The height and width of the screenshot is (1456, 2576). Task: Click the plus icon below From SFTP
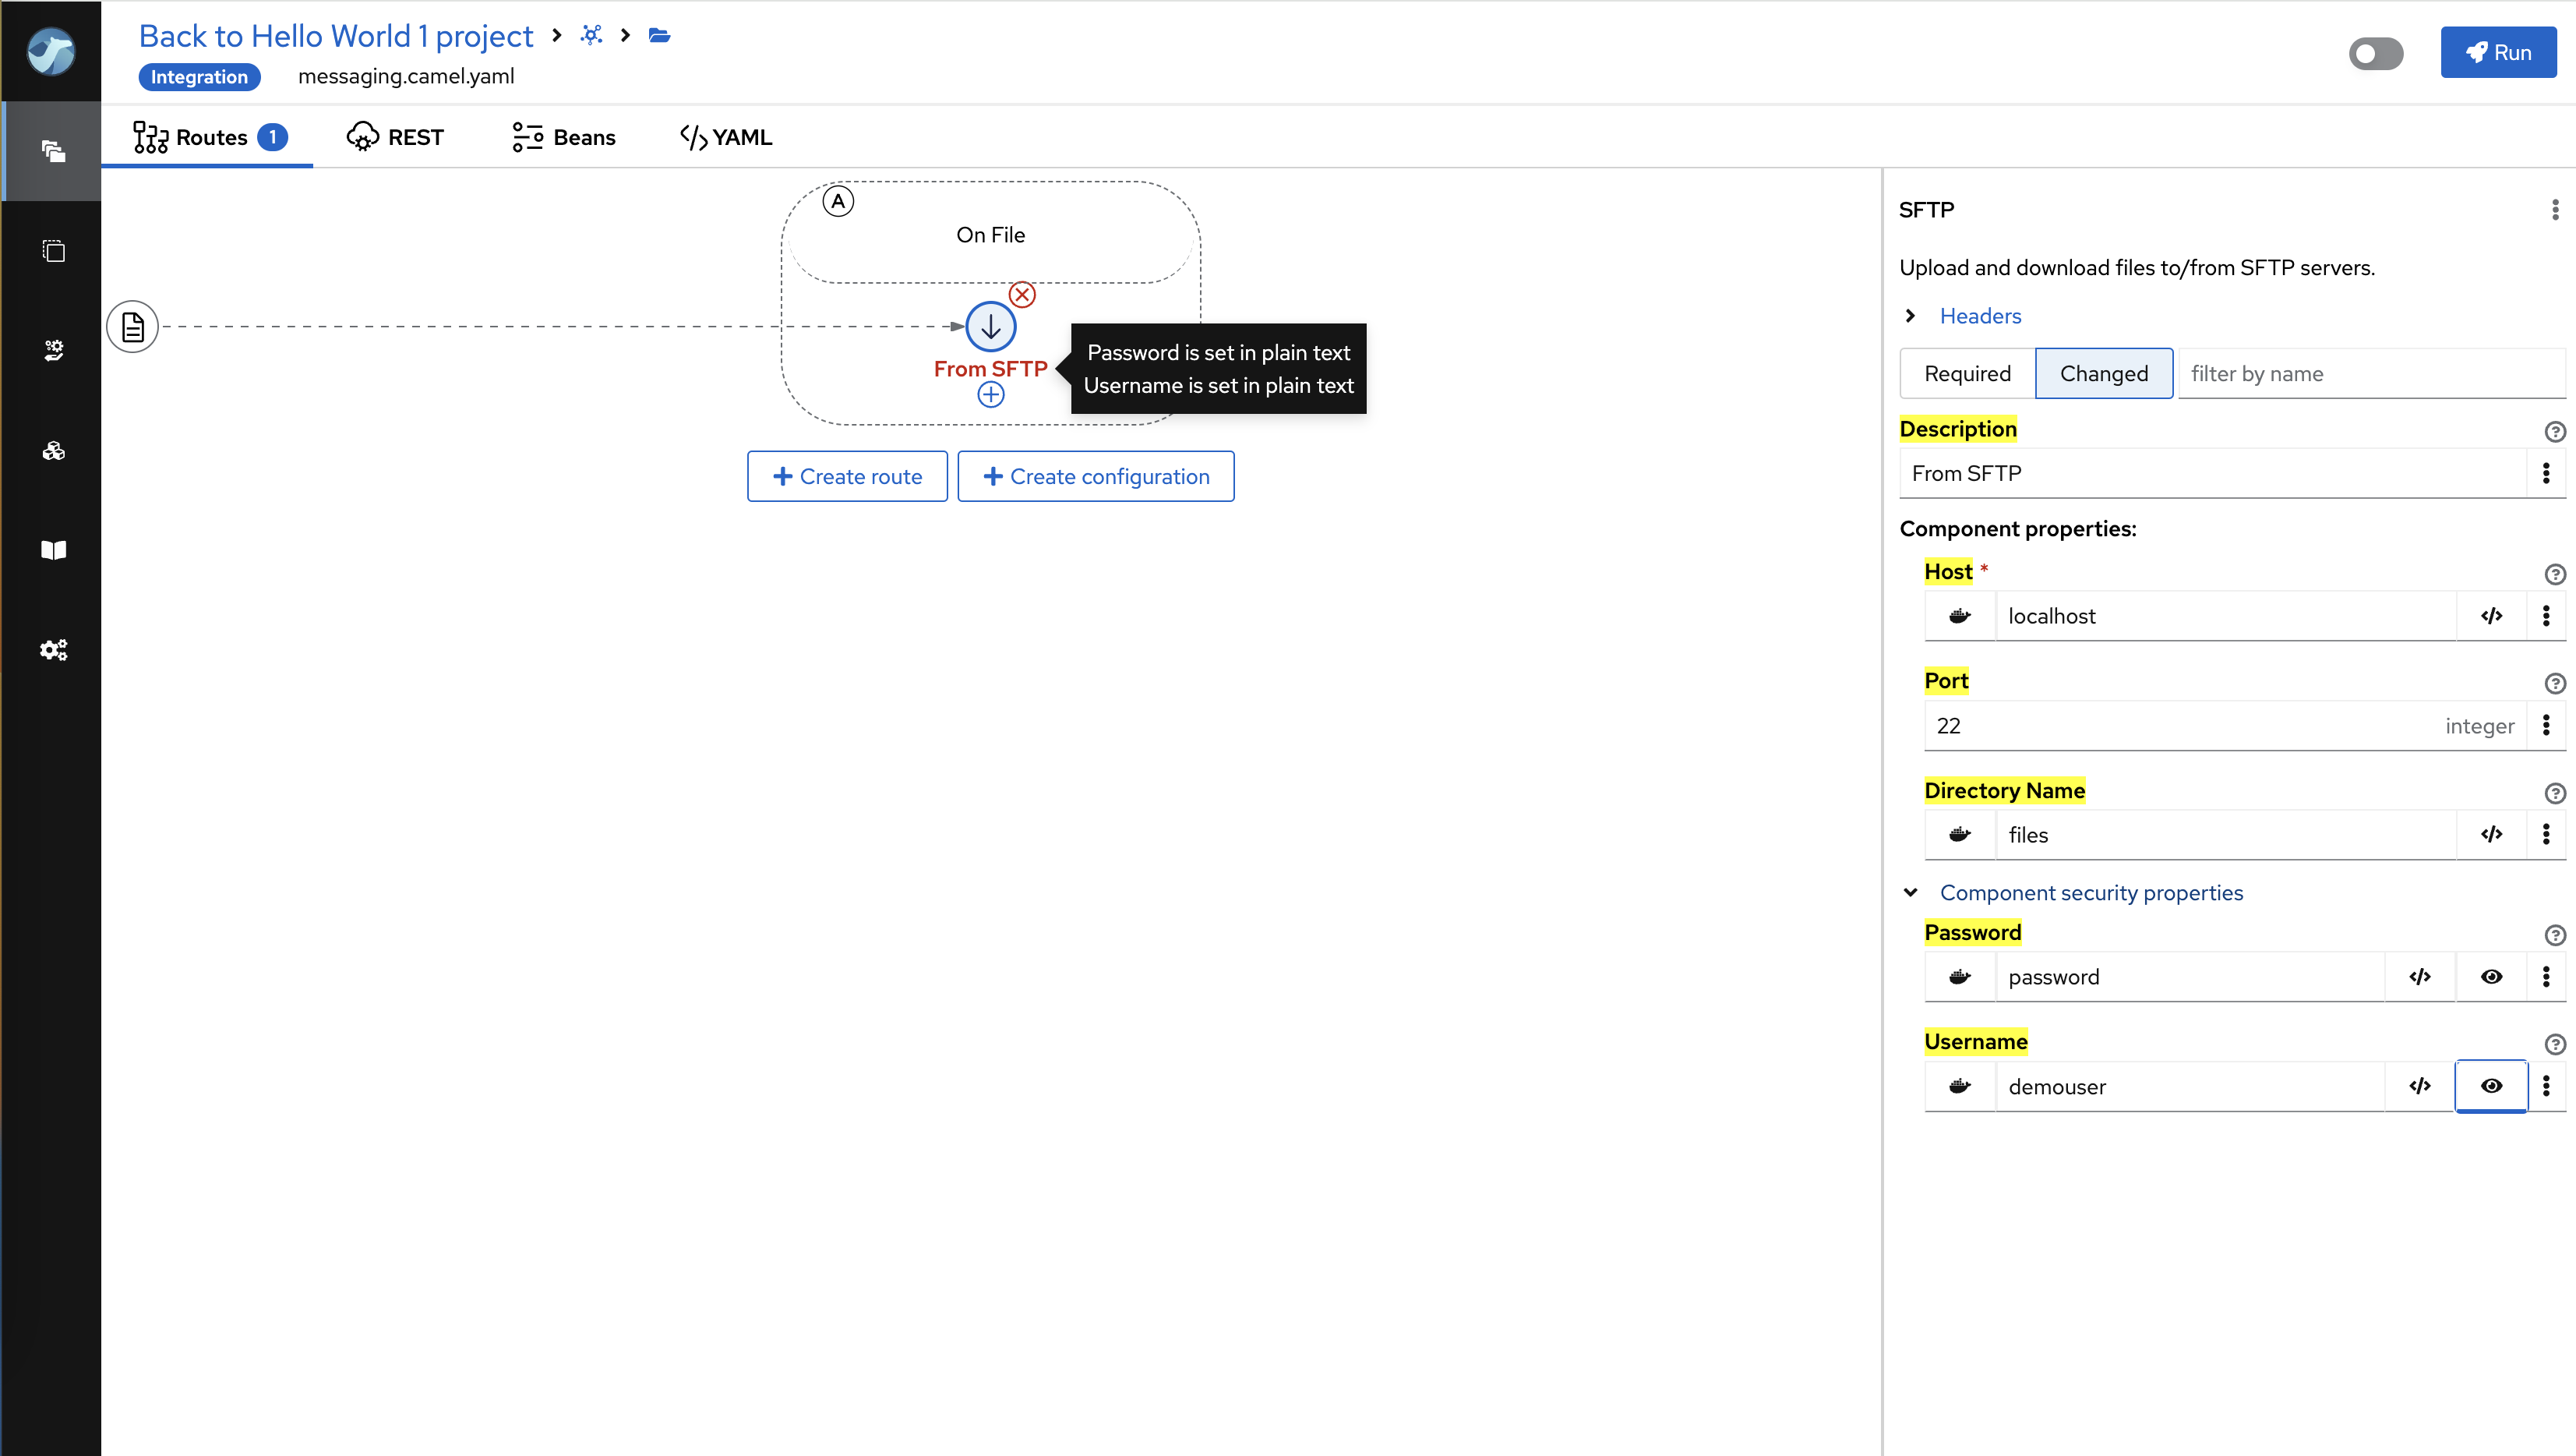990,395
